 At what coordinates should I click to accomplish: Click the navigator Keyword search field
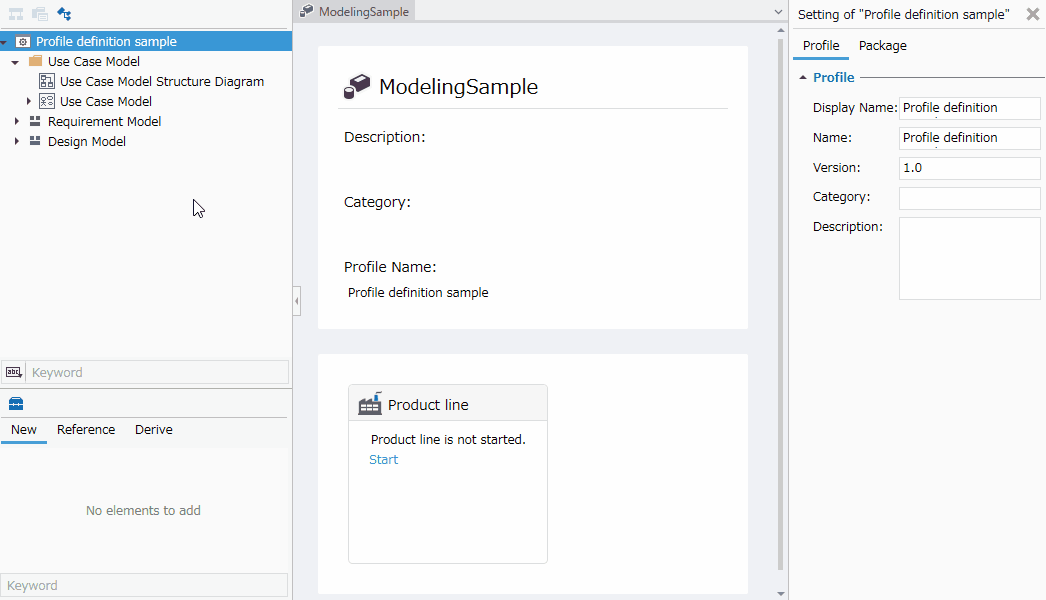coord(157,372)
